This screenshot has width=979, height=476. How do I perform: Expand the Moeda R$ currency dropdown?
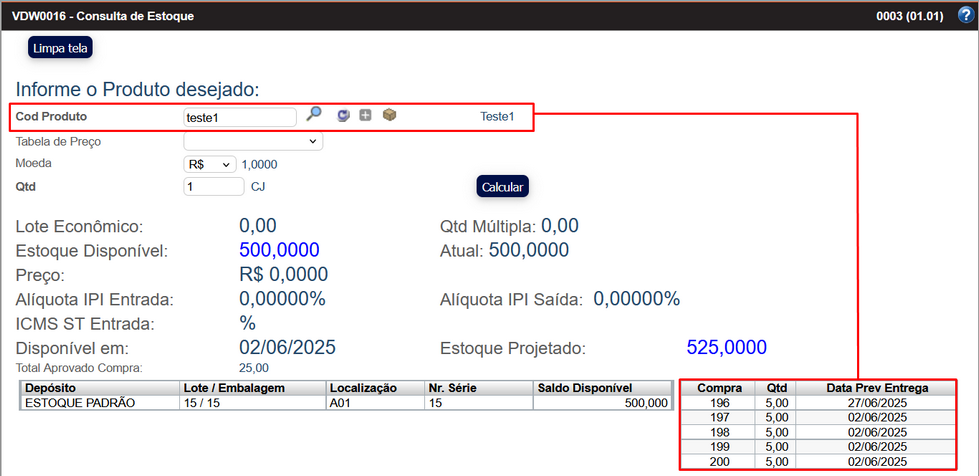click(x=209, y=164)
